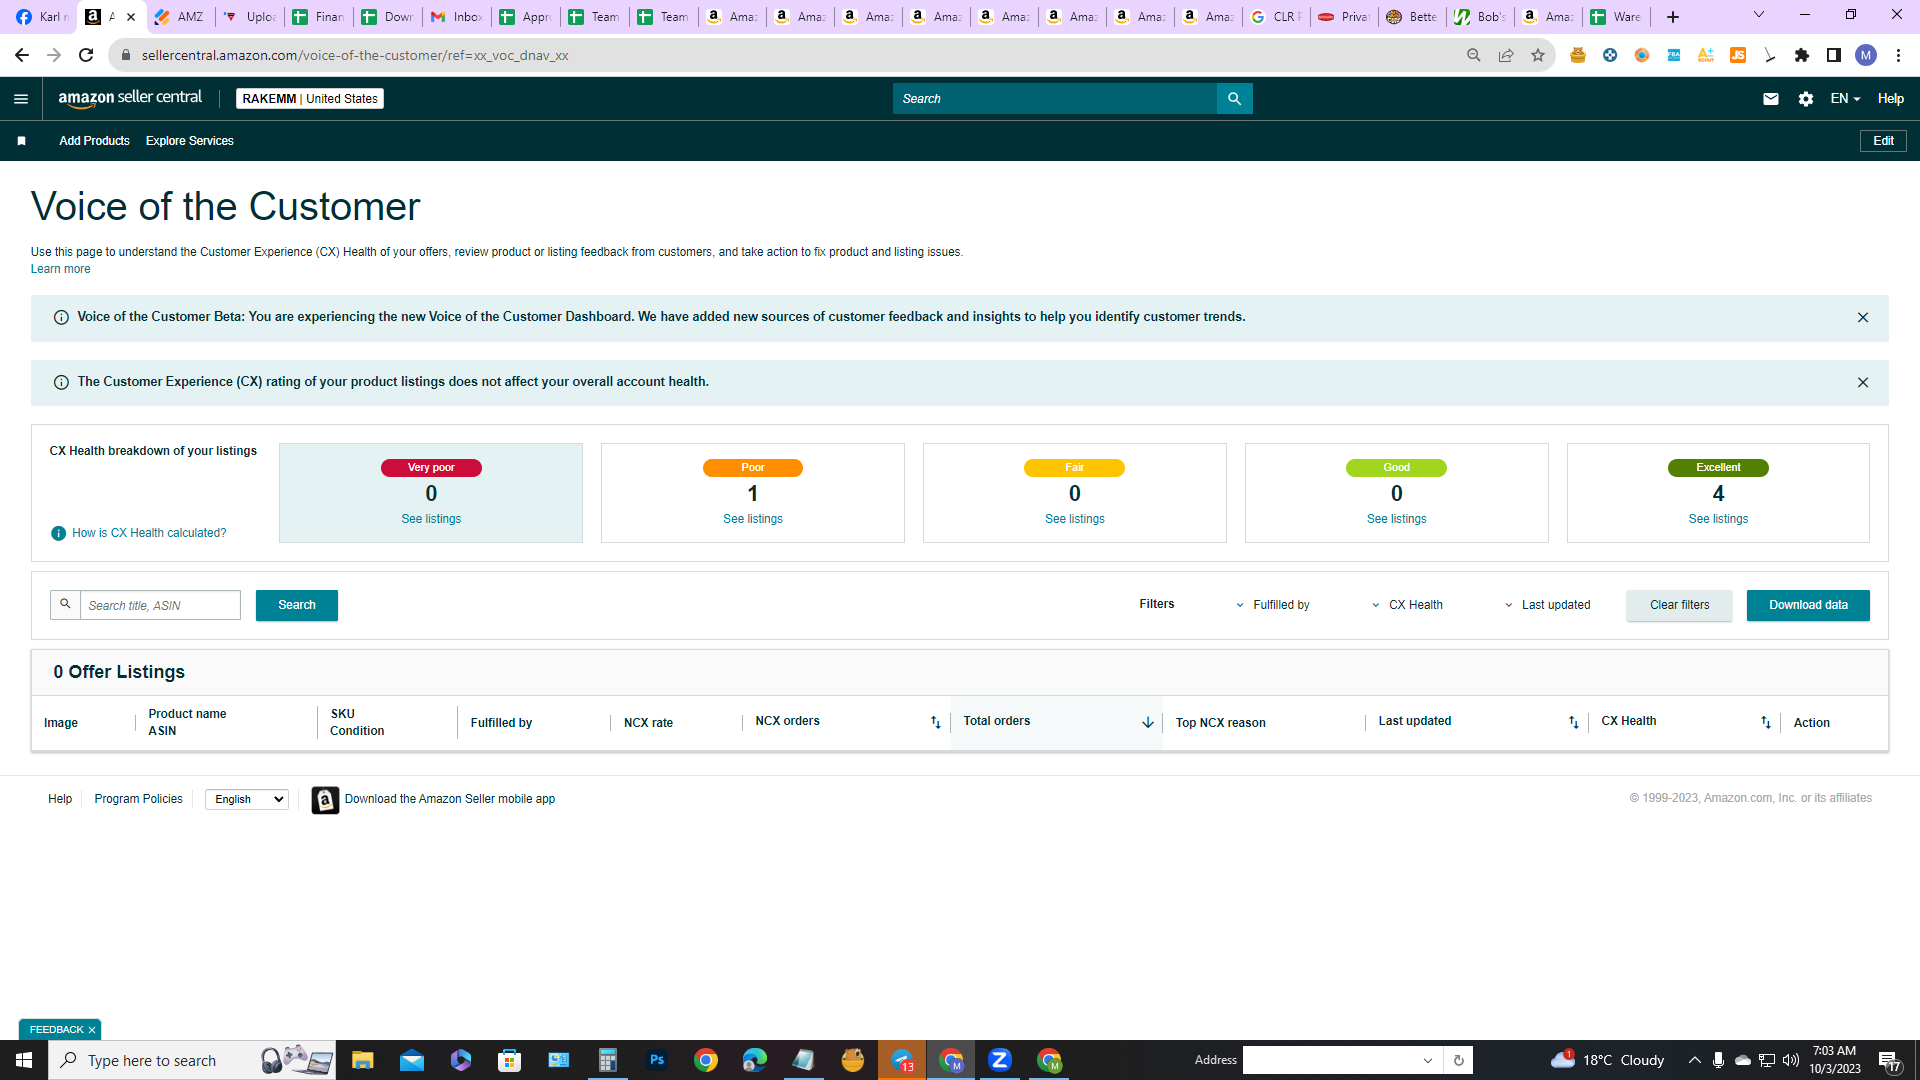This screenshot has height=1080, width=1920.
Task: Click Clear filters button
Action: pyautogui.click(x=1679, y=605)
